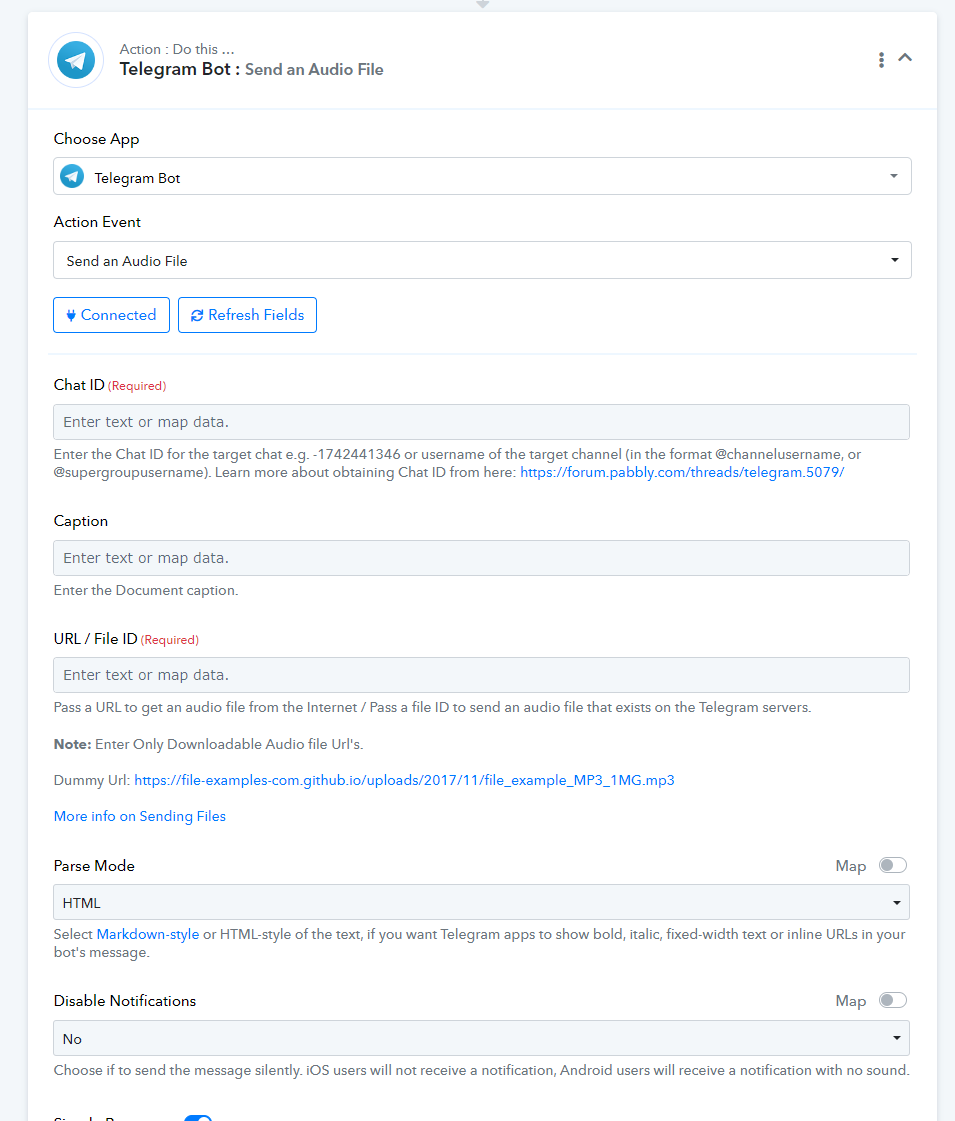Viewport: 955px width, 1121px height.
Task: Focus the Caption input field
Action: point(481,558)
